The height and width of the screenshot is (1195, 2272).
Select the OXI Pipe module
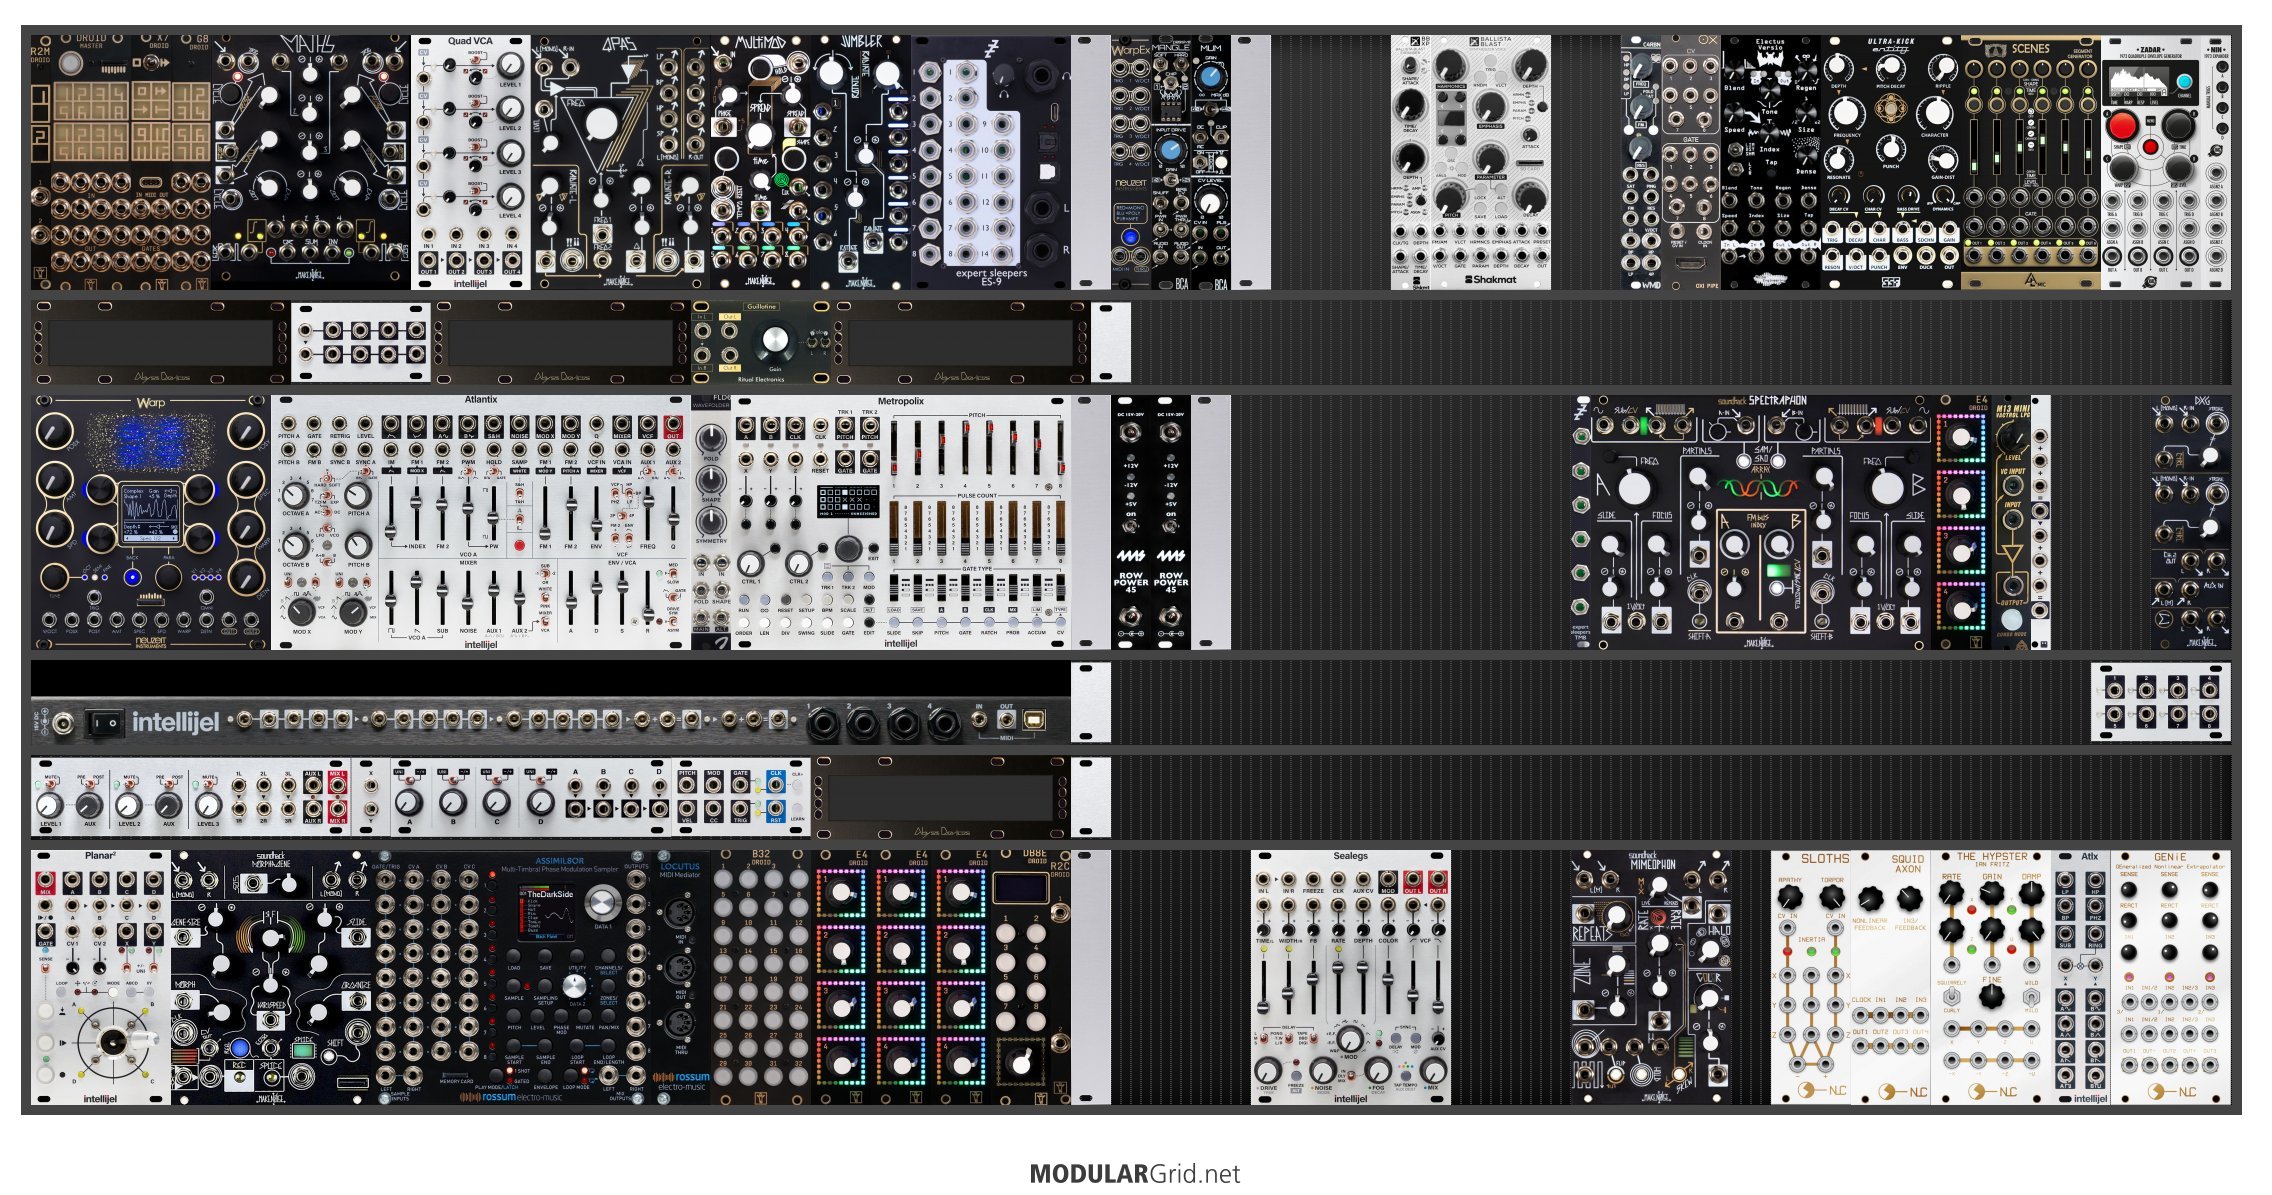pos(1691,163)
